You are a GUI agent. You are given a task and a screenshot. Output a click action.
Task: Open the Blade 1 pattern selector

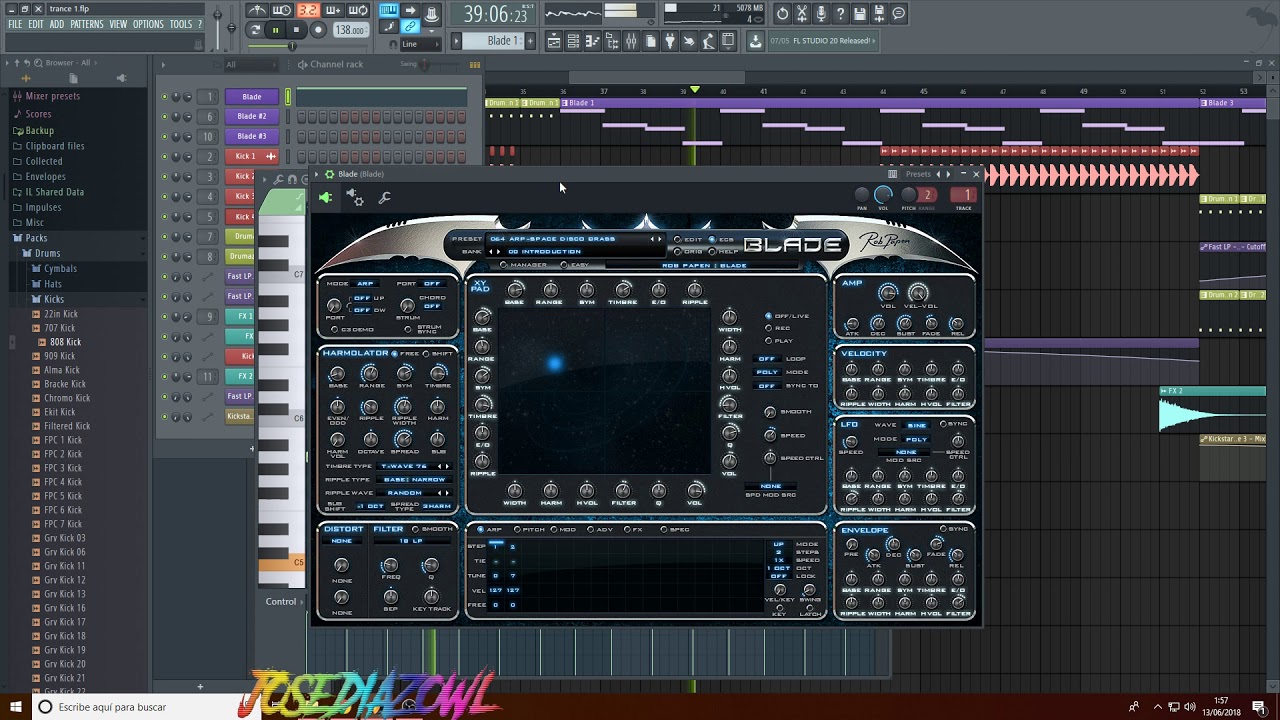[492, 41]
